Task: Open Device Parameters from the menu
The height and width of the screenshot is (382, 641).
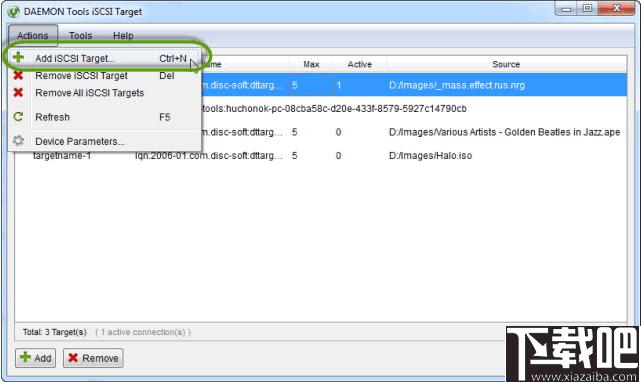Action: coord(104,141)
